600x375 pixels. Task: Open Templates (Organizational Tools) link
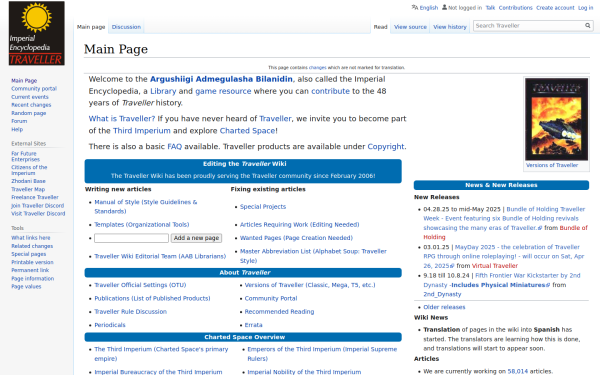coord(142,225)
